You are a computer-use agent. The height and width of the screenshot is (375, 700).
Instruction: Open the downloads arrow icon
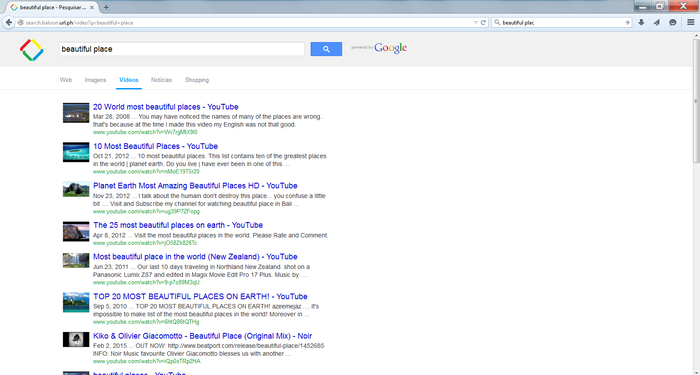coord(641,22)
